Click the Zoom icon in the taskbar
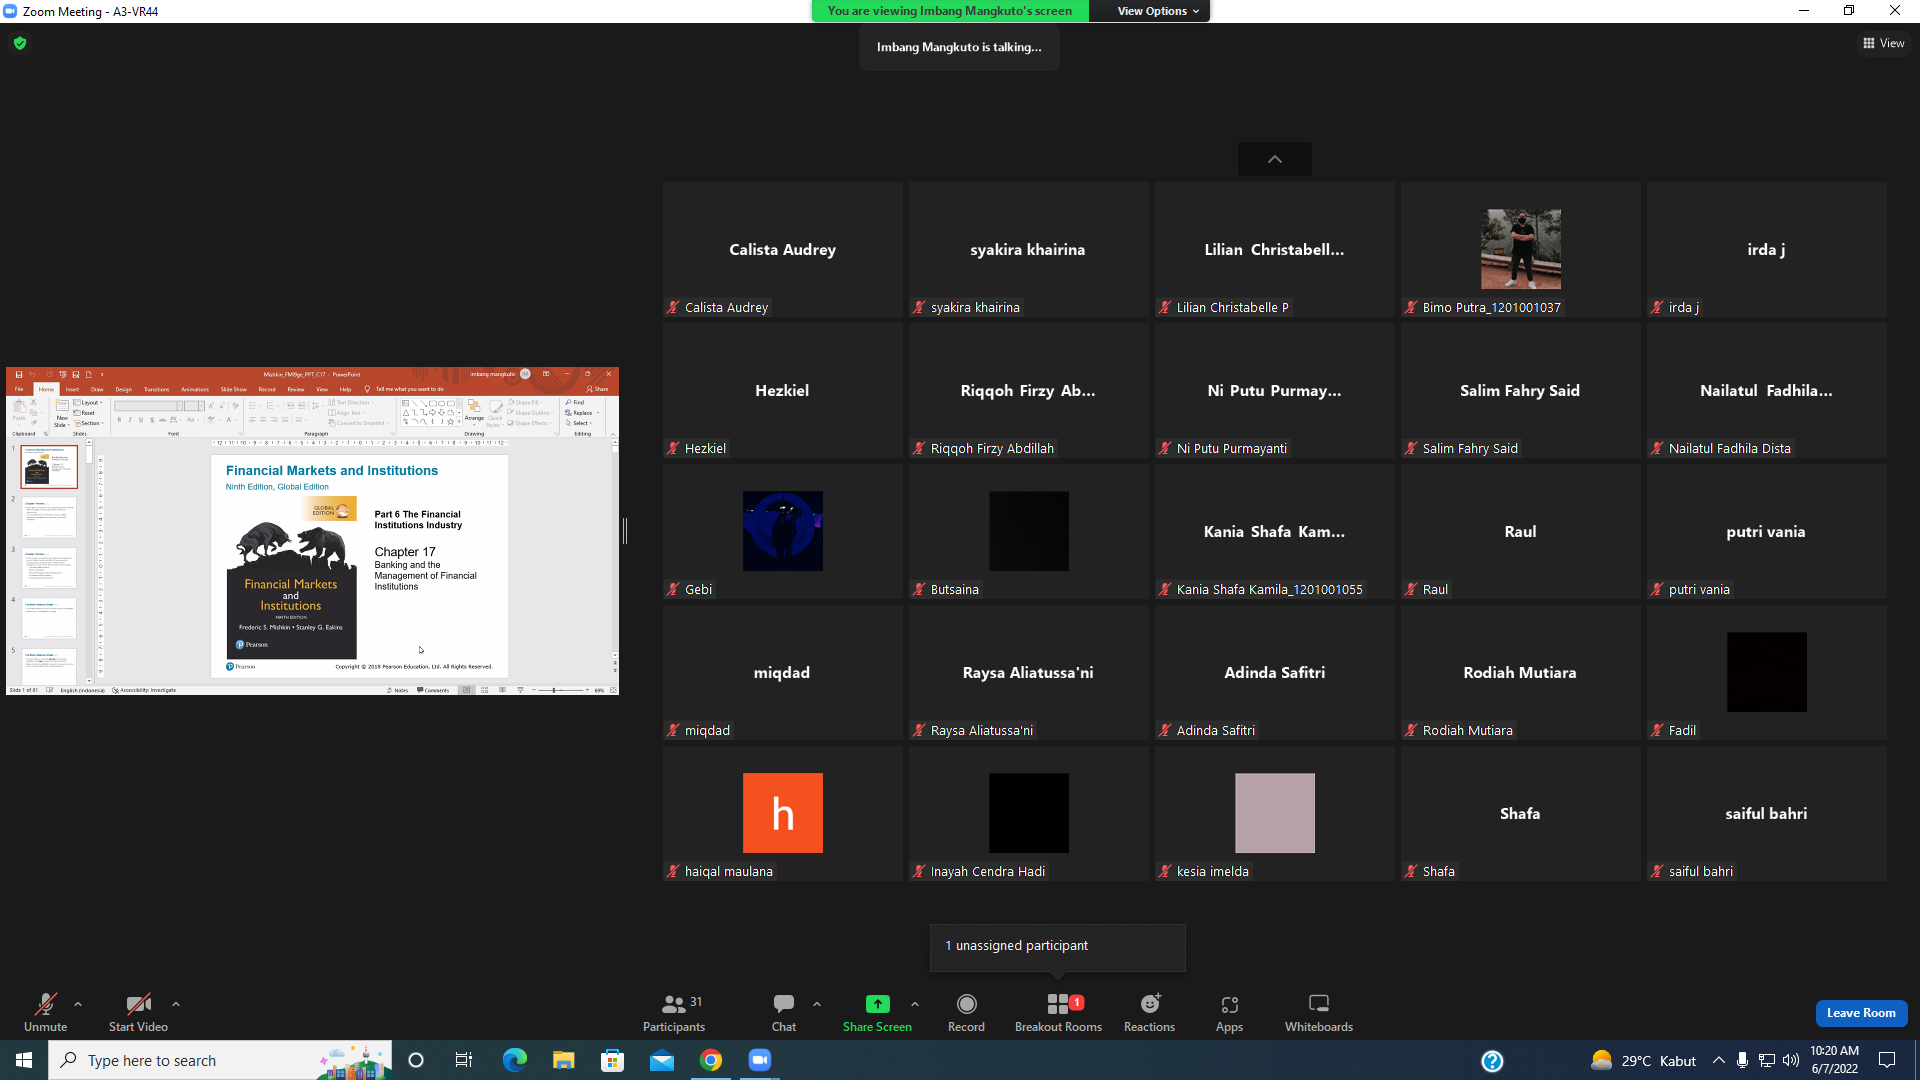The height and width of the screenshot is (1080, 1920). click(760, 1060)
